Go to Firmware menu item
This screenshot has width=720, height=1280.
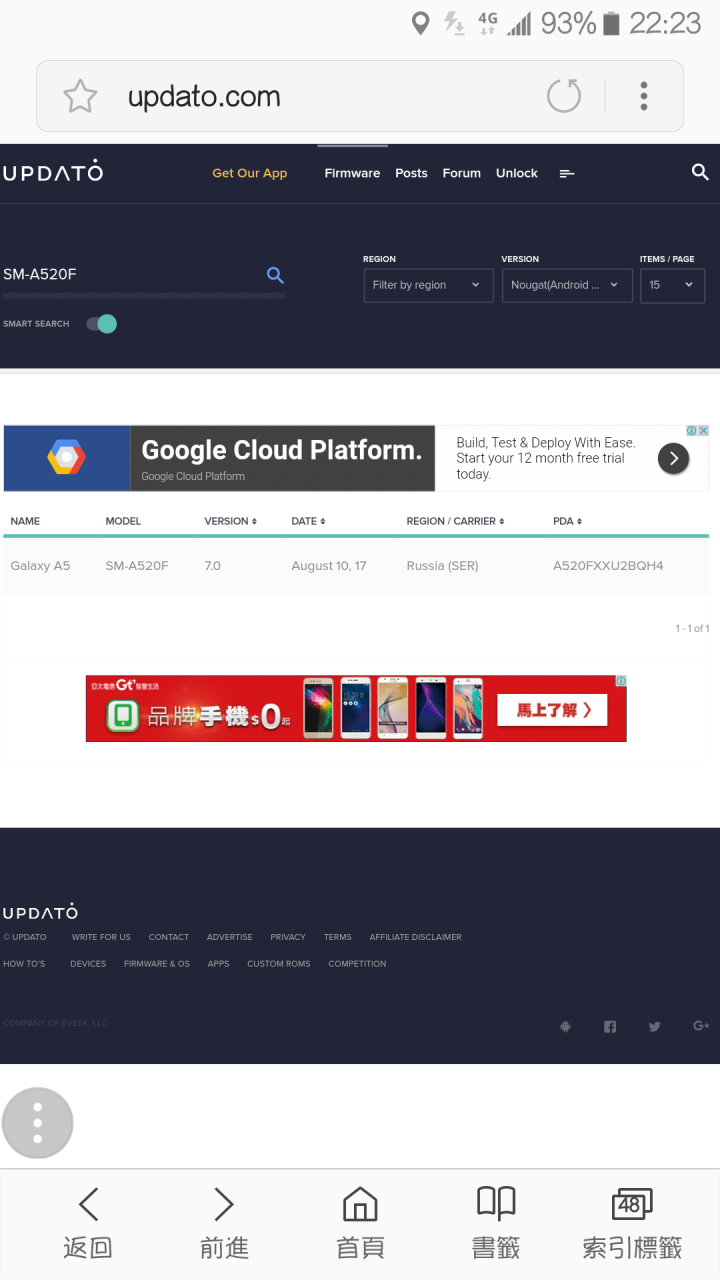[352, 173]
